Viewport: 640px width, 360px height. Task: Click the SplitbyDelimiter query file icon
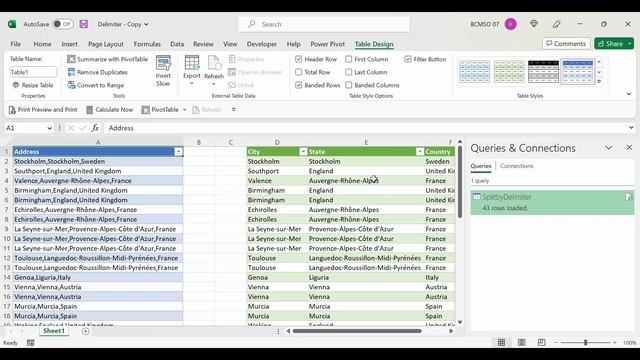(x=628, y=197)
